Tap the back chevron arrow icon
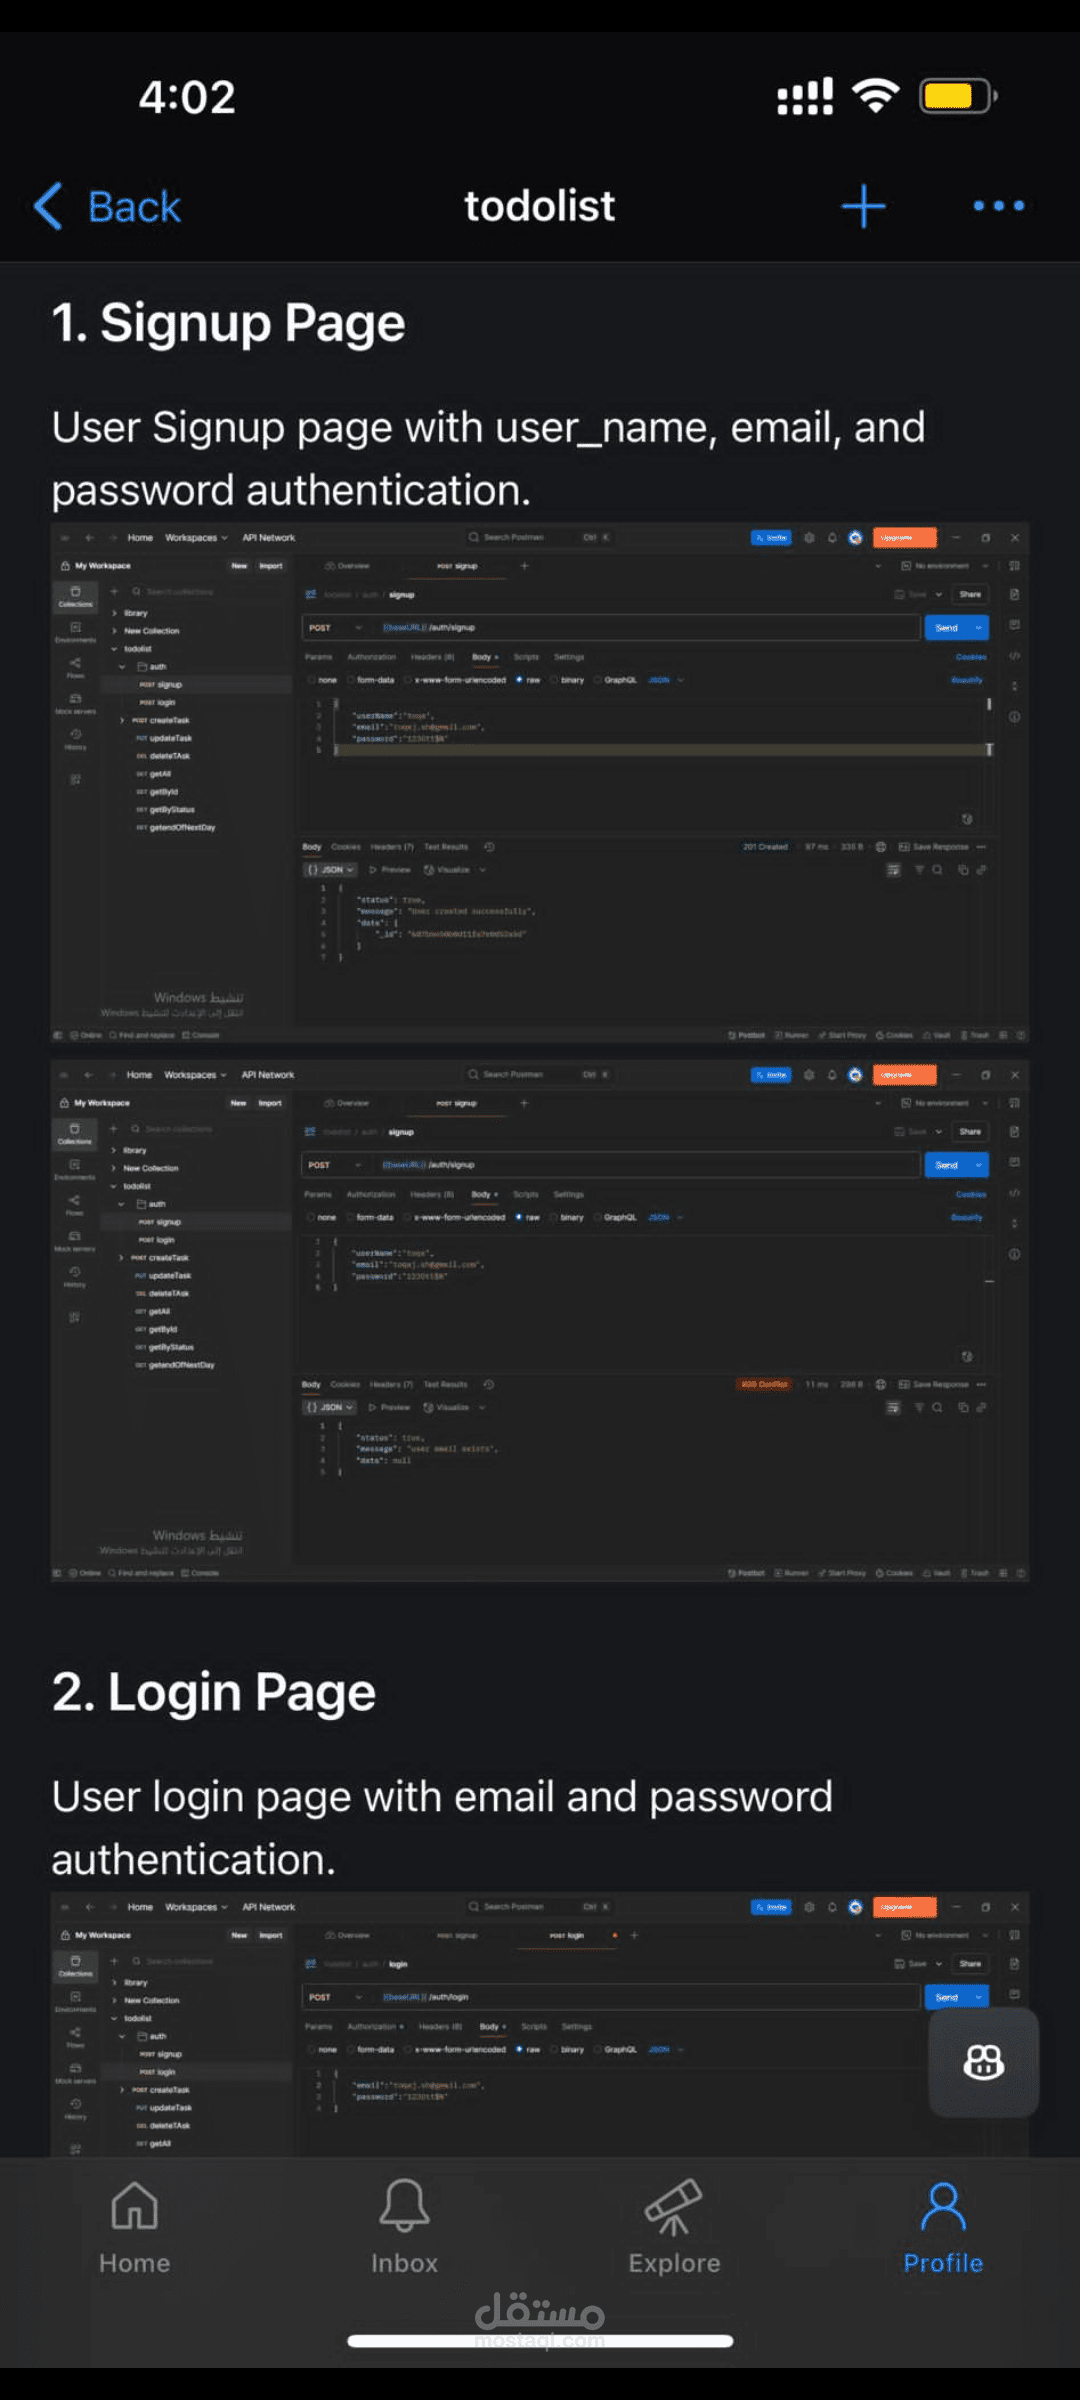Viewport: 1080px width, 2400px height. tap(48, 206)
